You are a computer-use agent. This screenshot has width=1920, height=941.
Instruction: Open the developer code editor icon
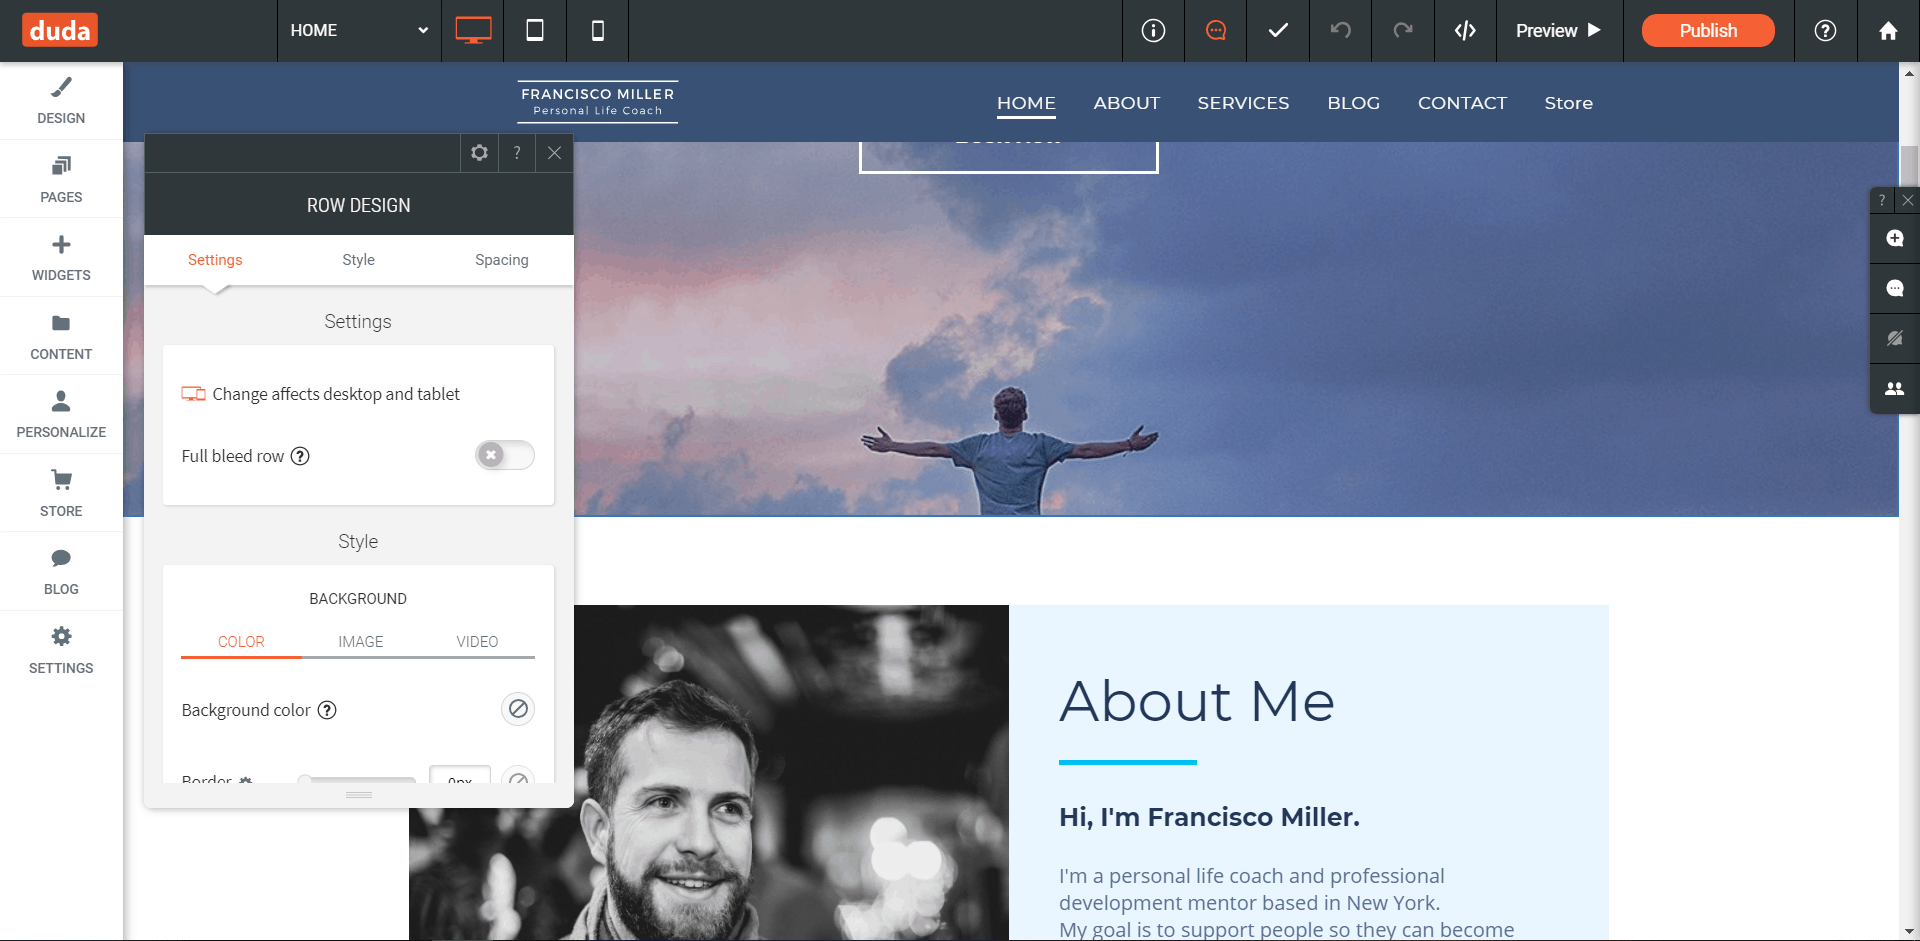(x=1465, y=30)
